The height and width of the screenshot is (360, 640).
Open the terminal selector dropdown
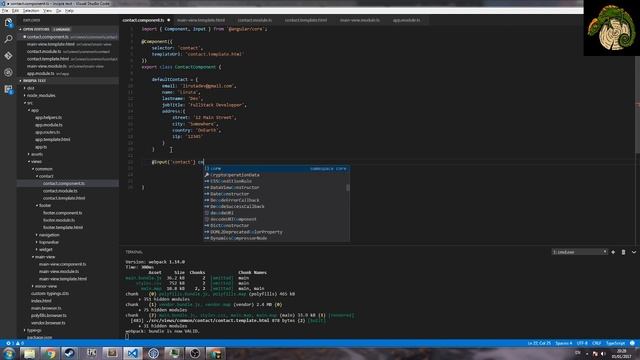click(579, 252)
